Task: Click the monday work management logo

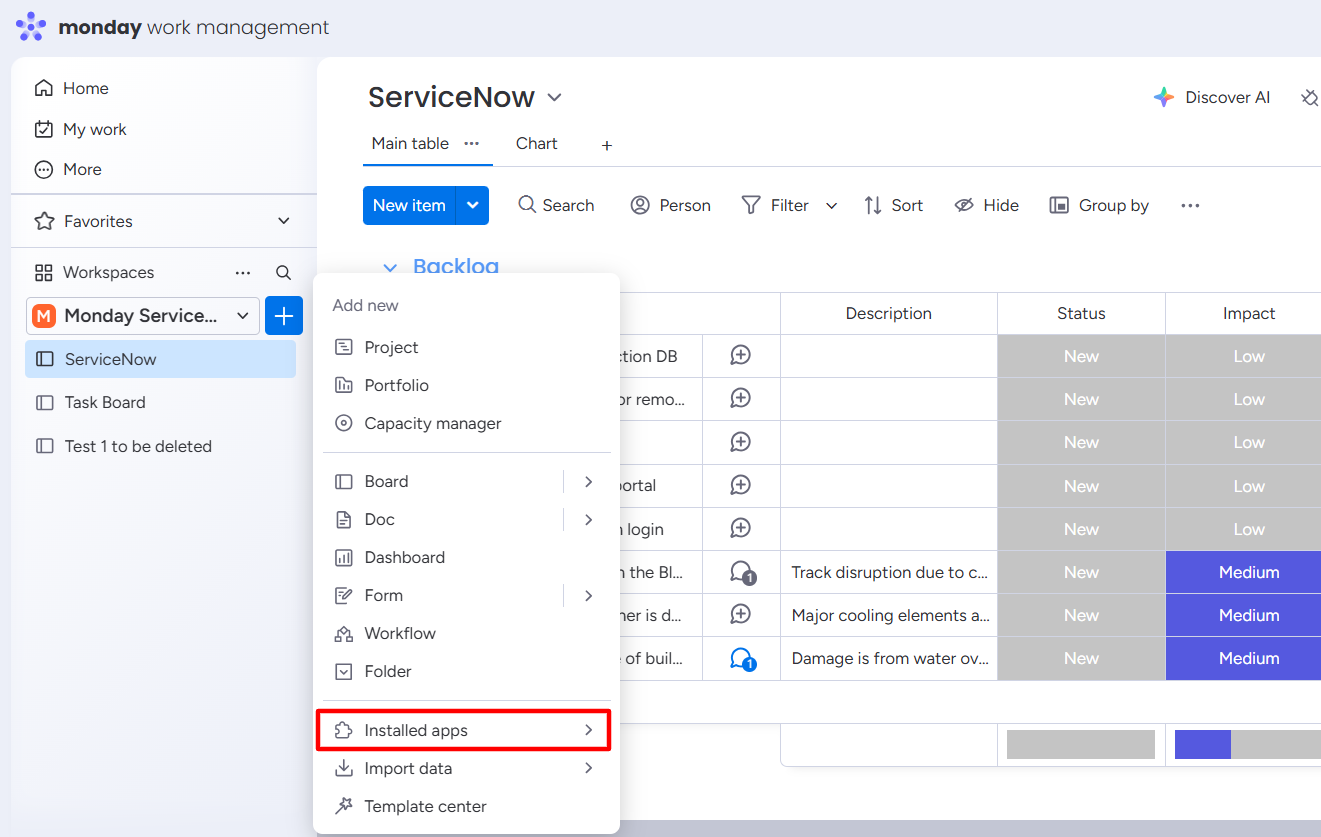Action: pyautogui.click(x=172, y=27)
